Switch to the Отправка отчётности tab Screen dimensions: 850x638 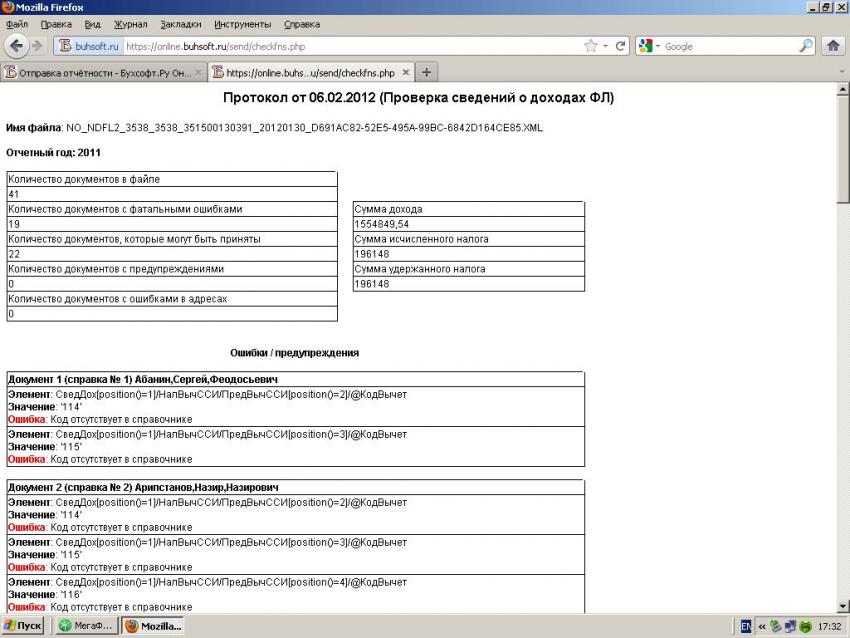tap(98, 72)
